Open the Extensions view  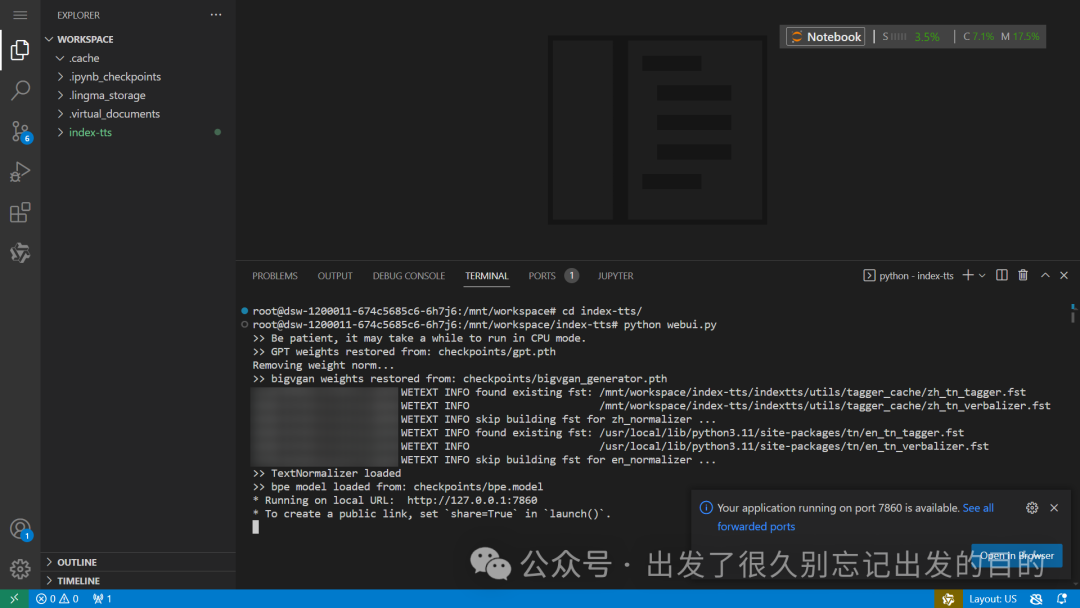[x=20, y=213]
